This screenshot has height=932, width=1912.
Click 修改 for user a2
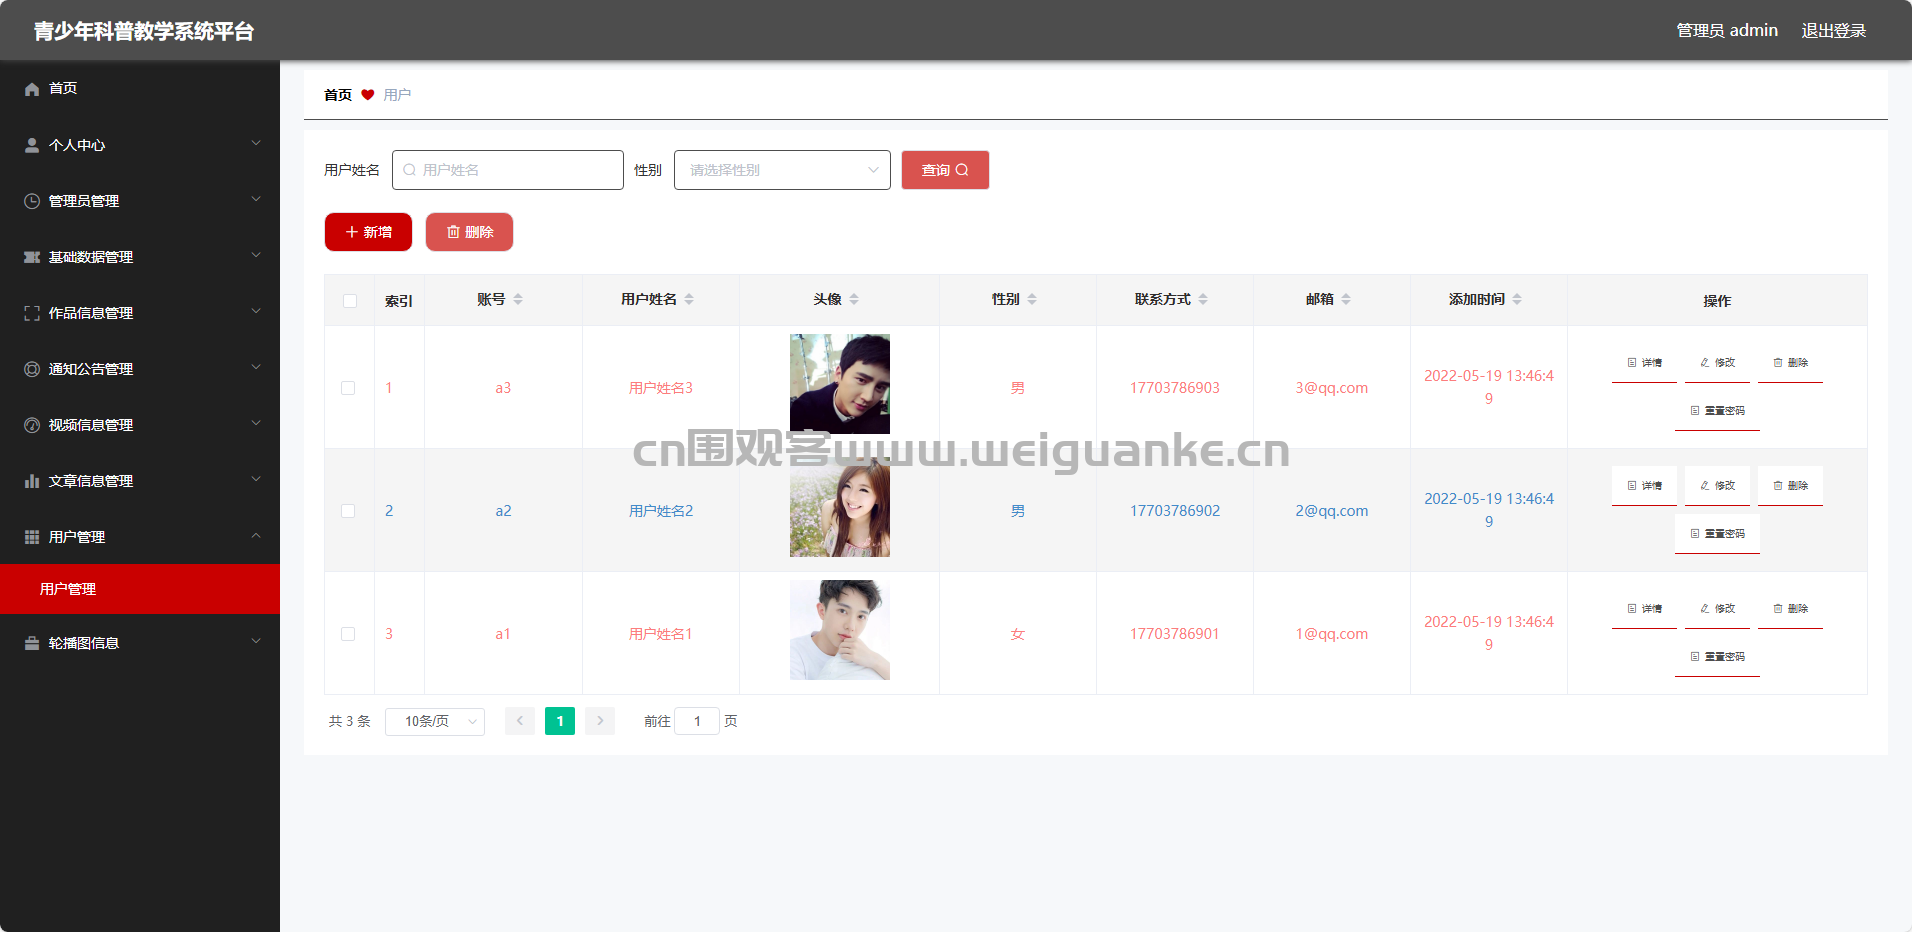[1717, 486]
